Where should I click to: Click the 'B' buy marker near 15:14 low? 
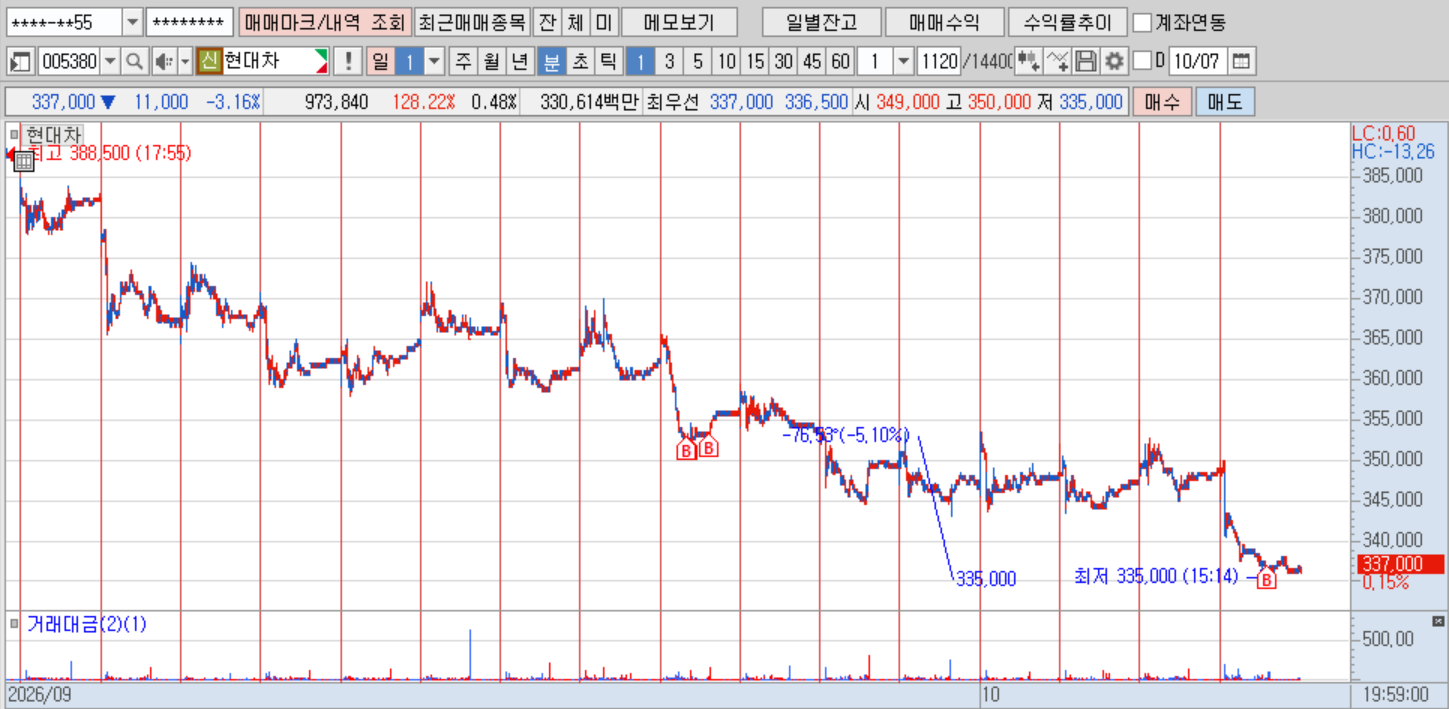(1266, 579)
